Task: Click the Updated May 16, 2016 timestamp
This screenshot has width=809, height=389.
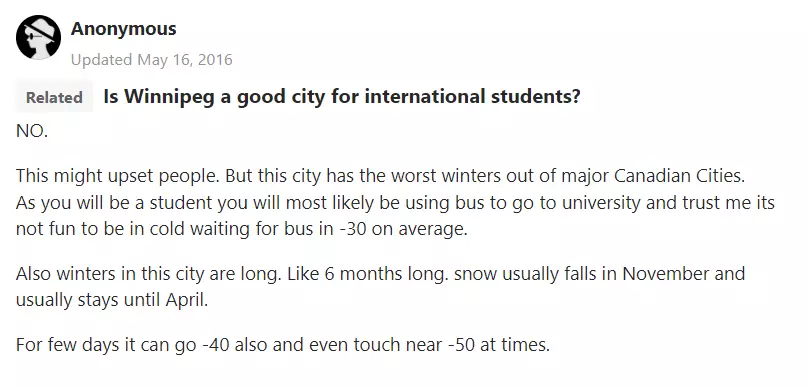Action: tap(152, 60)
